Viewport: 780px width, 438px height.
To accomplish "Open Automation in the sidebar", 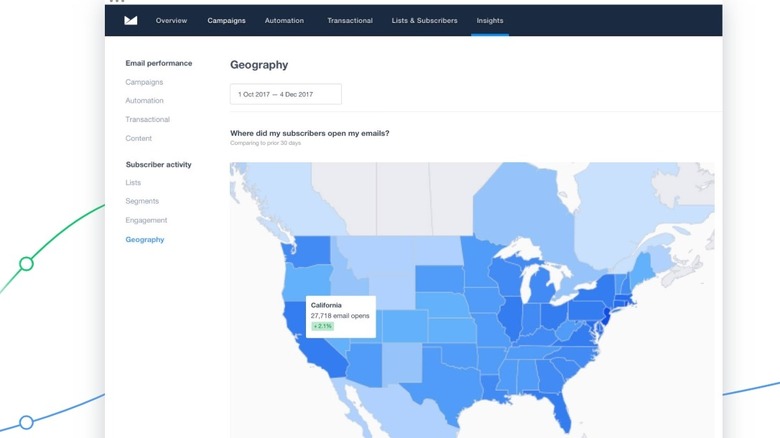I will pos(144,101).
